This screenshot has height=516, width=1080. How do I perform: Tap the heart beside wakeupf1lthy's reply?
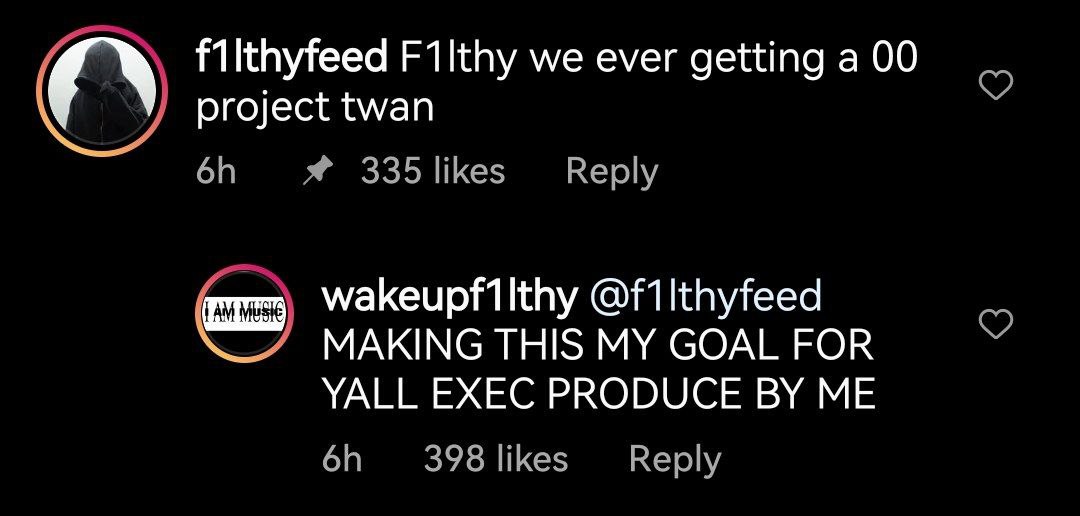pos(996,324)
